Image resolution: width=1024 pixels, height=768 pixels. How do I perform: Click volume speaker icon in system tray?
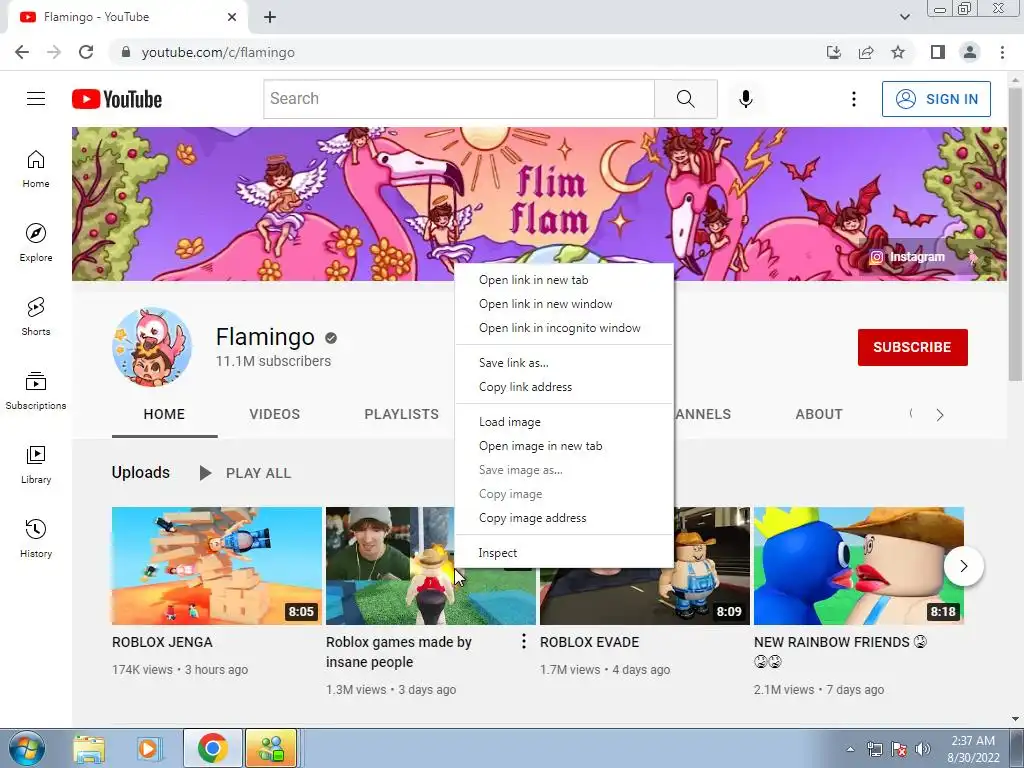pyautogui.click(x=923, y=749)
